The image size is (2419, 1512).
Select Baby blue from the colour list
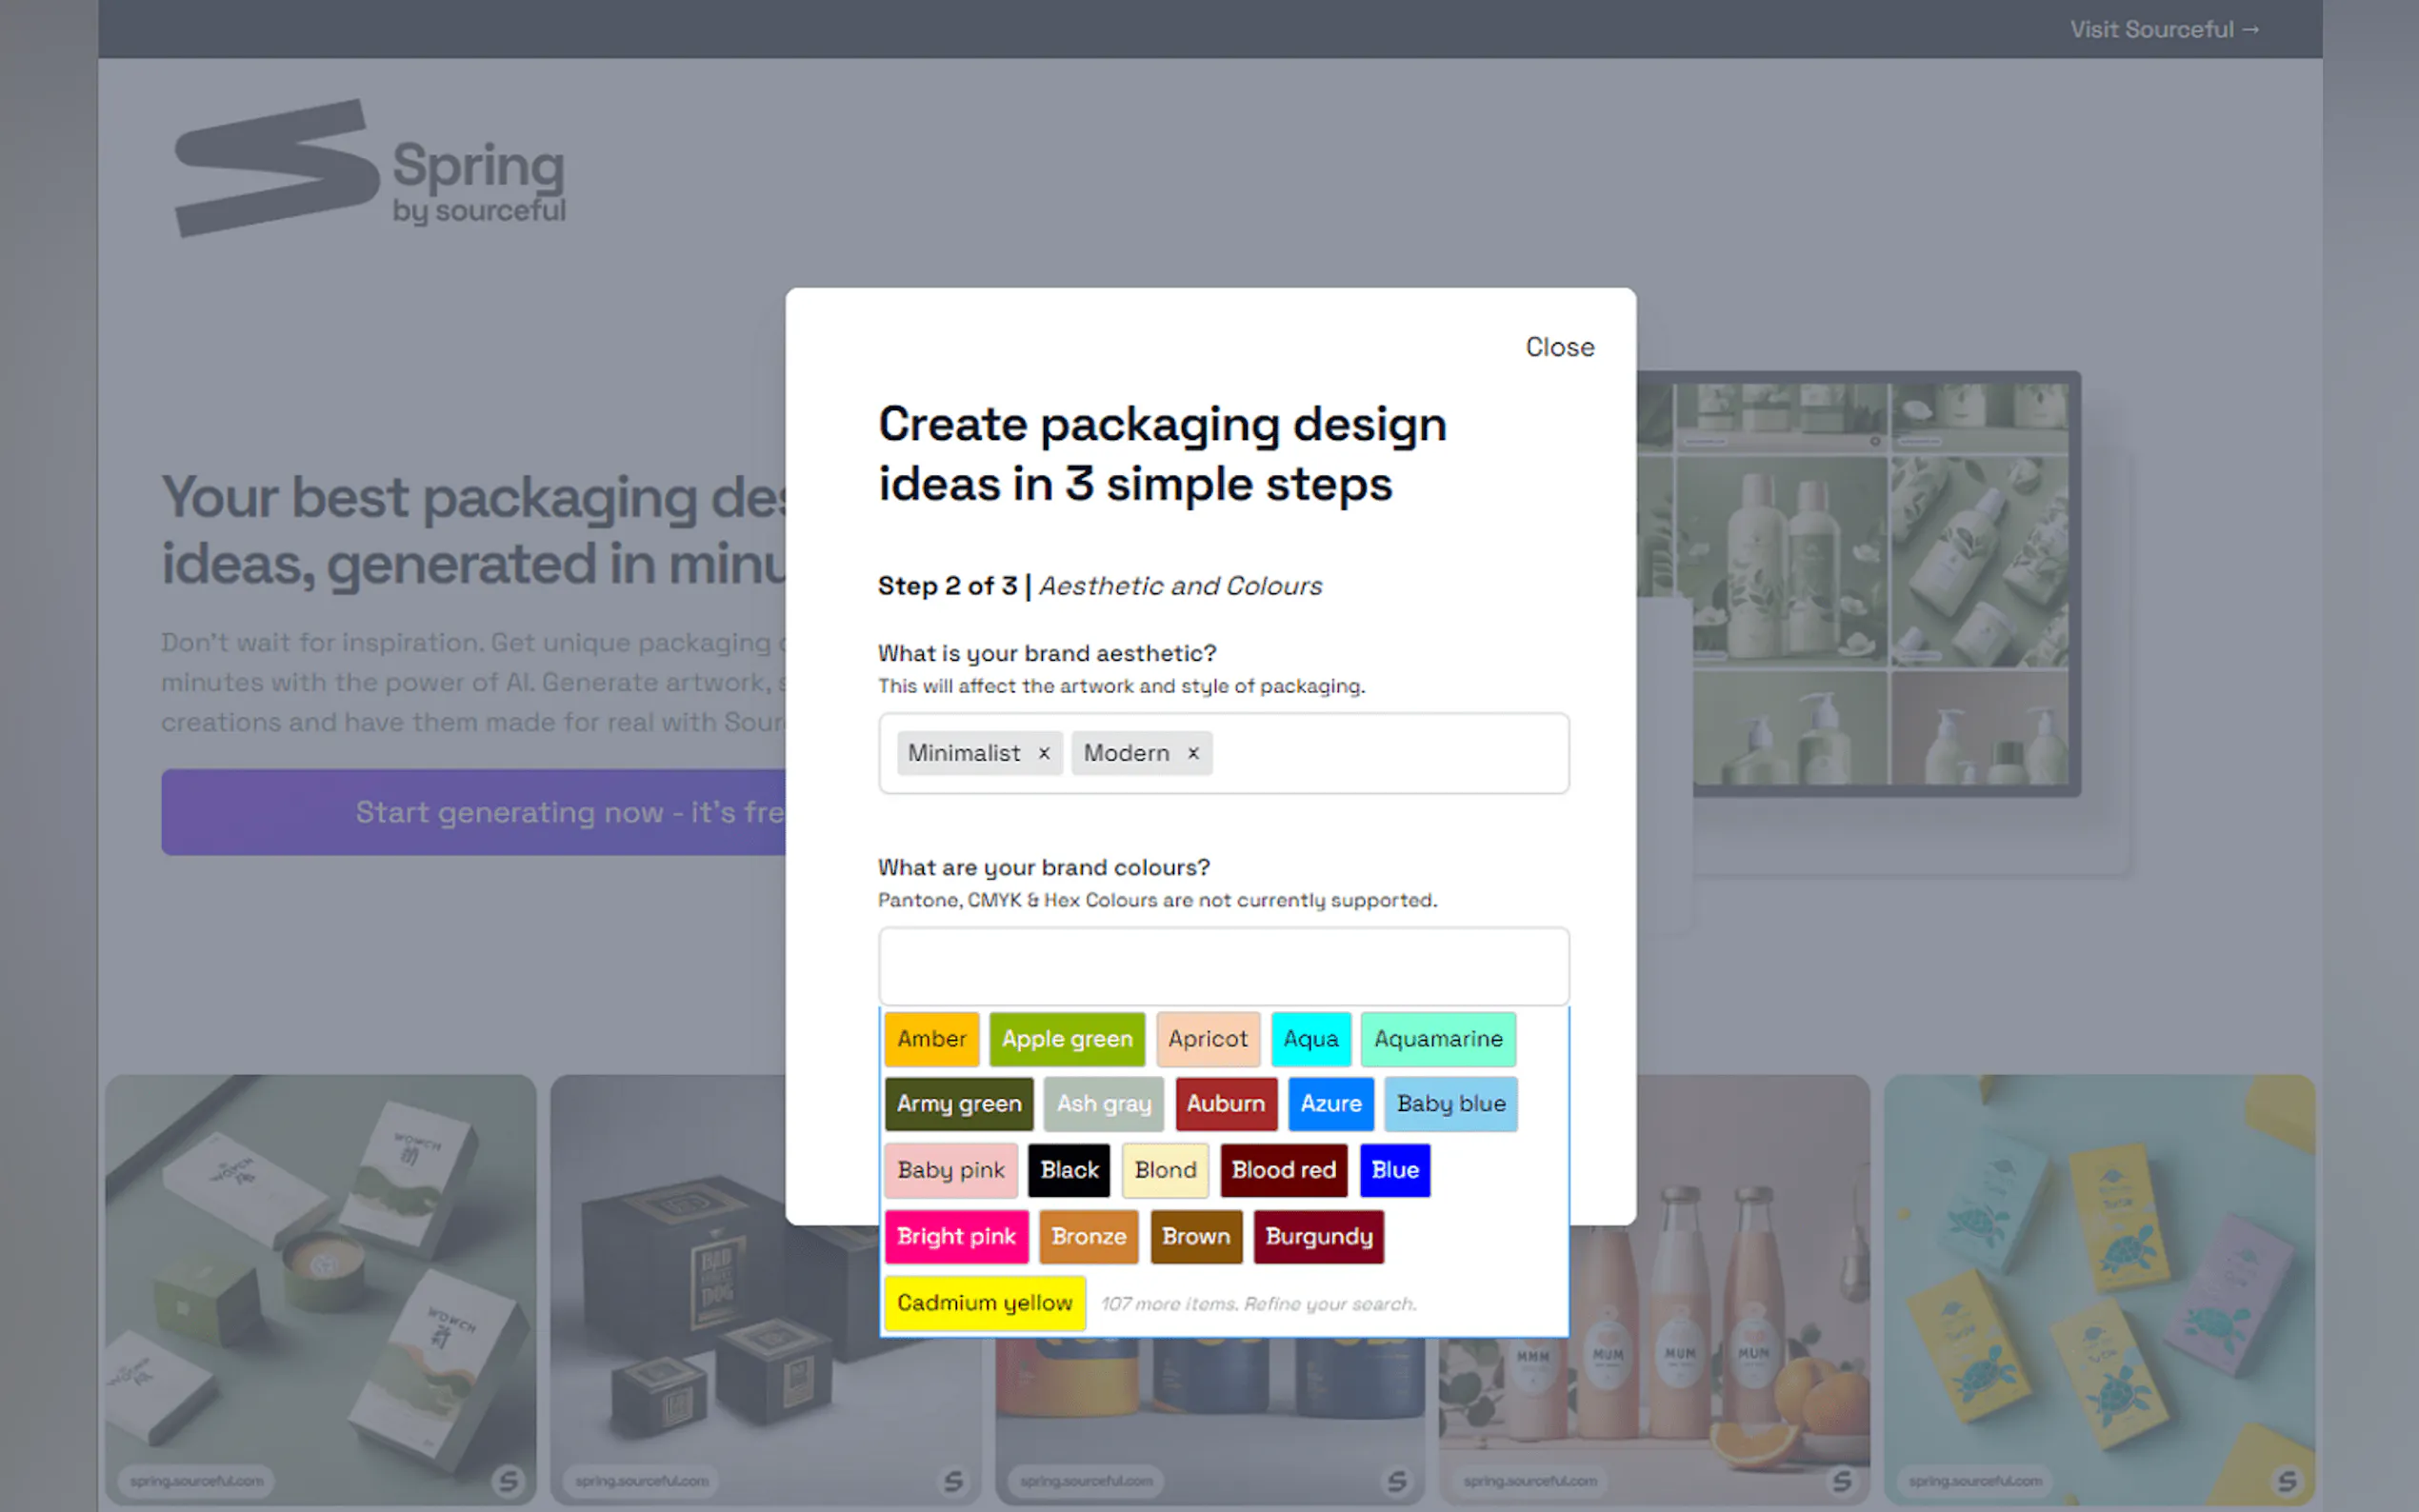pyautogui.click(x=1450, y=1104)
